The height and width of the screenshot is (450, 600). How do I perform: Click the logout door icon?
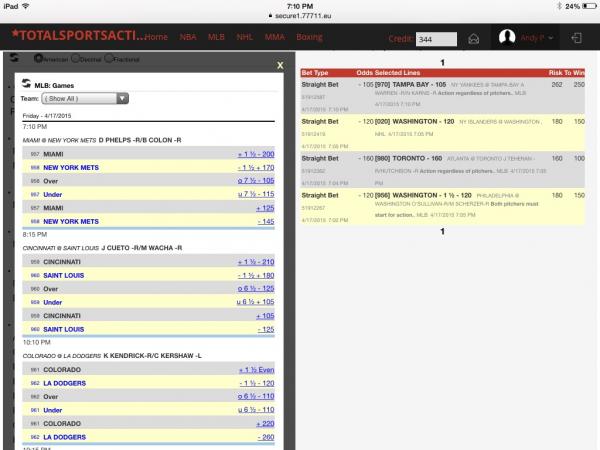[x=577, y=38]
